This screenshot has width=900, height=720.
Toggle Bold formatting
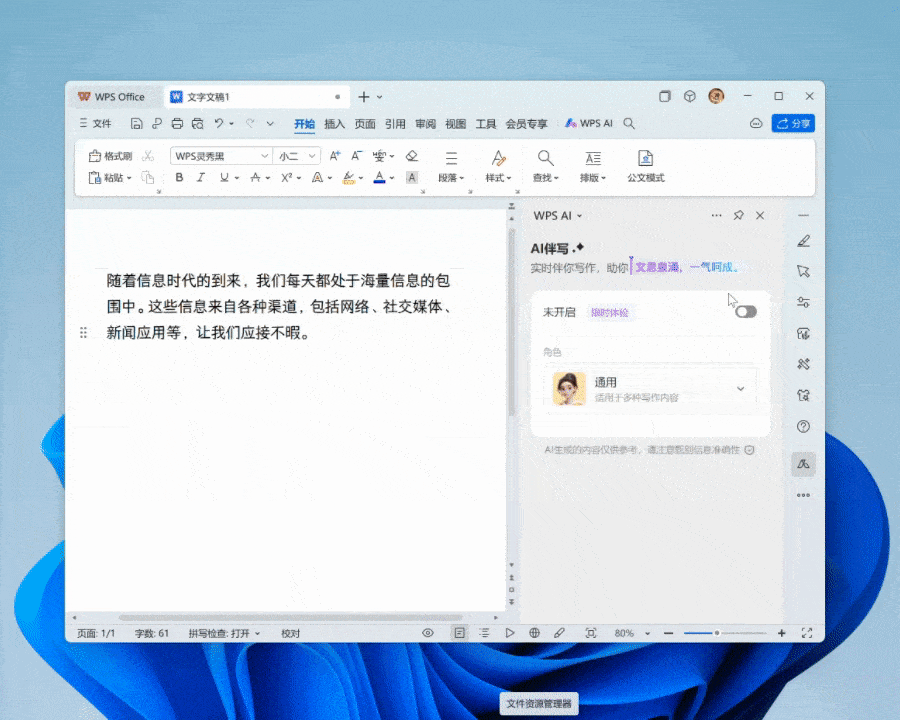(179, 177)
